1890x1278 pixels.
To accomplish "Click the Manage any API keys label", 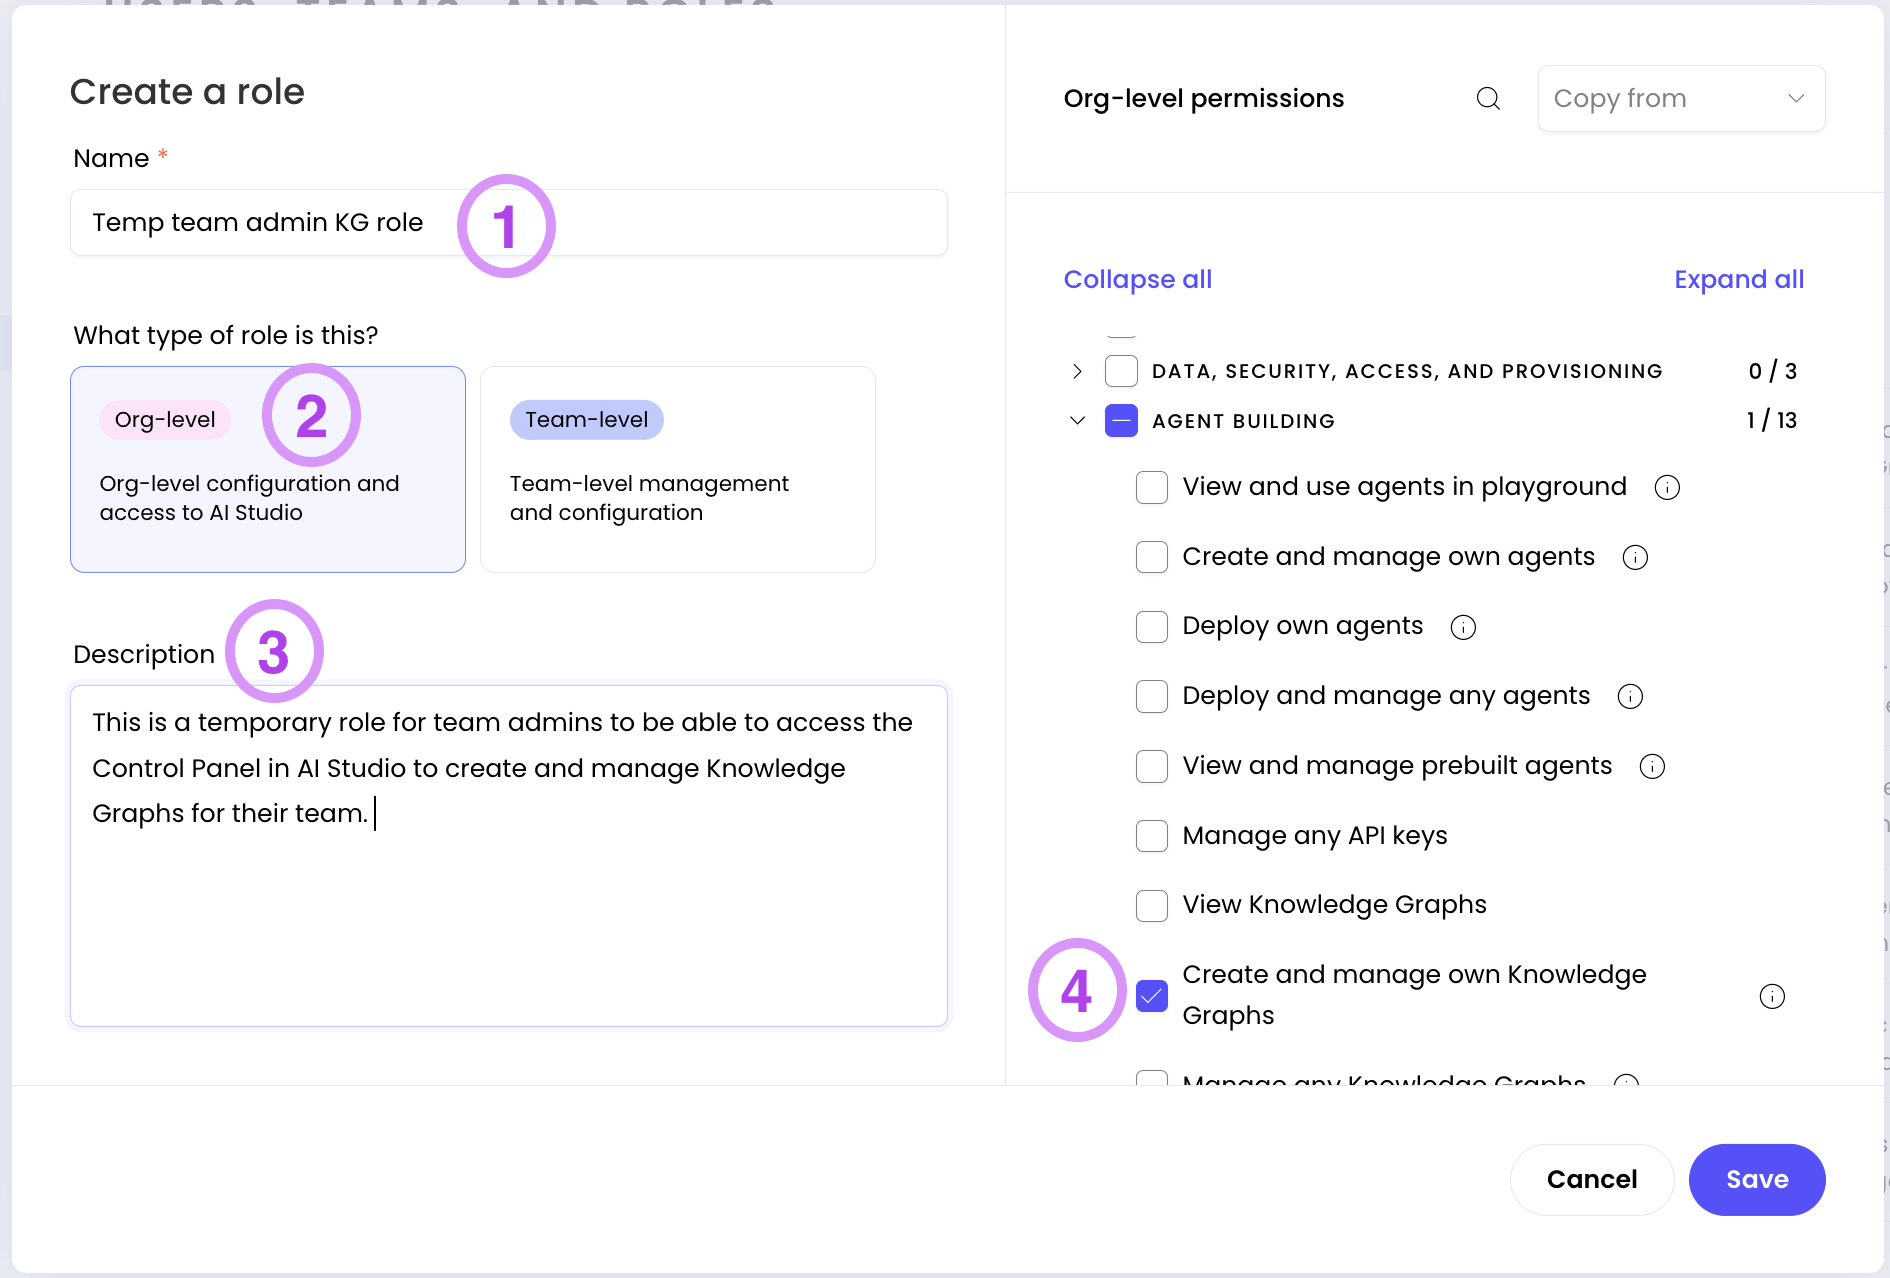I will click(x=1315, y=835).
